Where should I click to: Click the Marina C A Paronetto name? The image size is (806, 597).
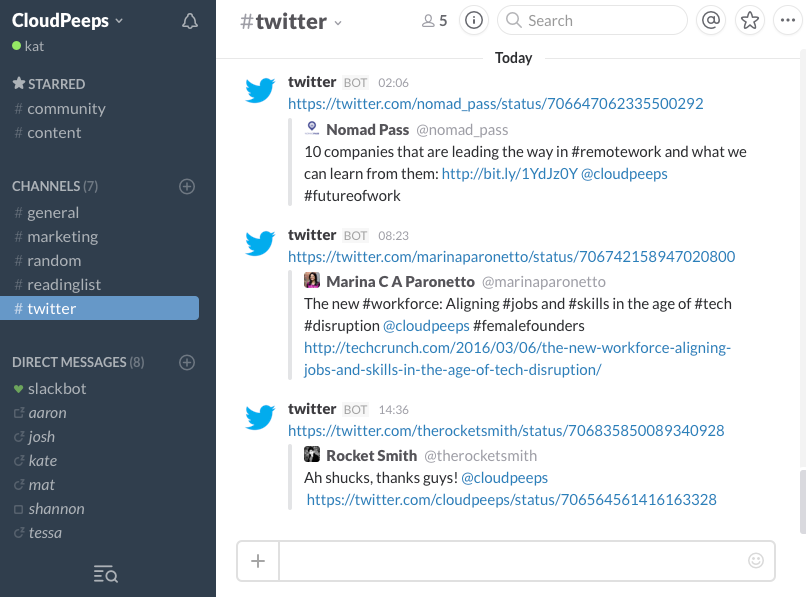pyautogui.click(x=400, y=282)
